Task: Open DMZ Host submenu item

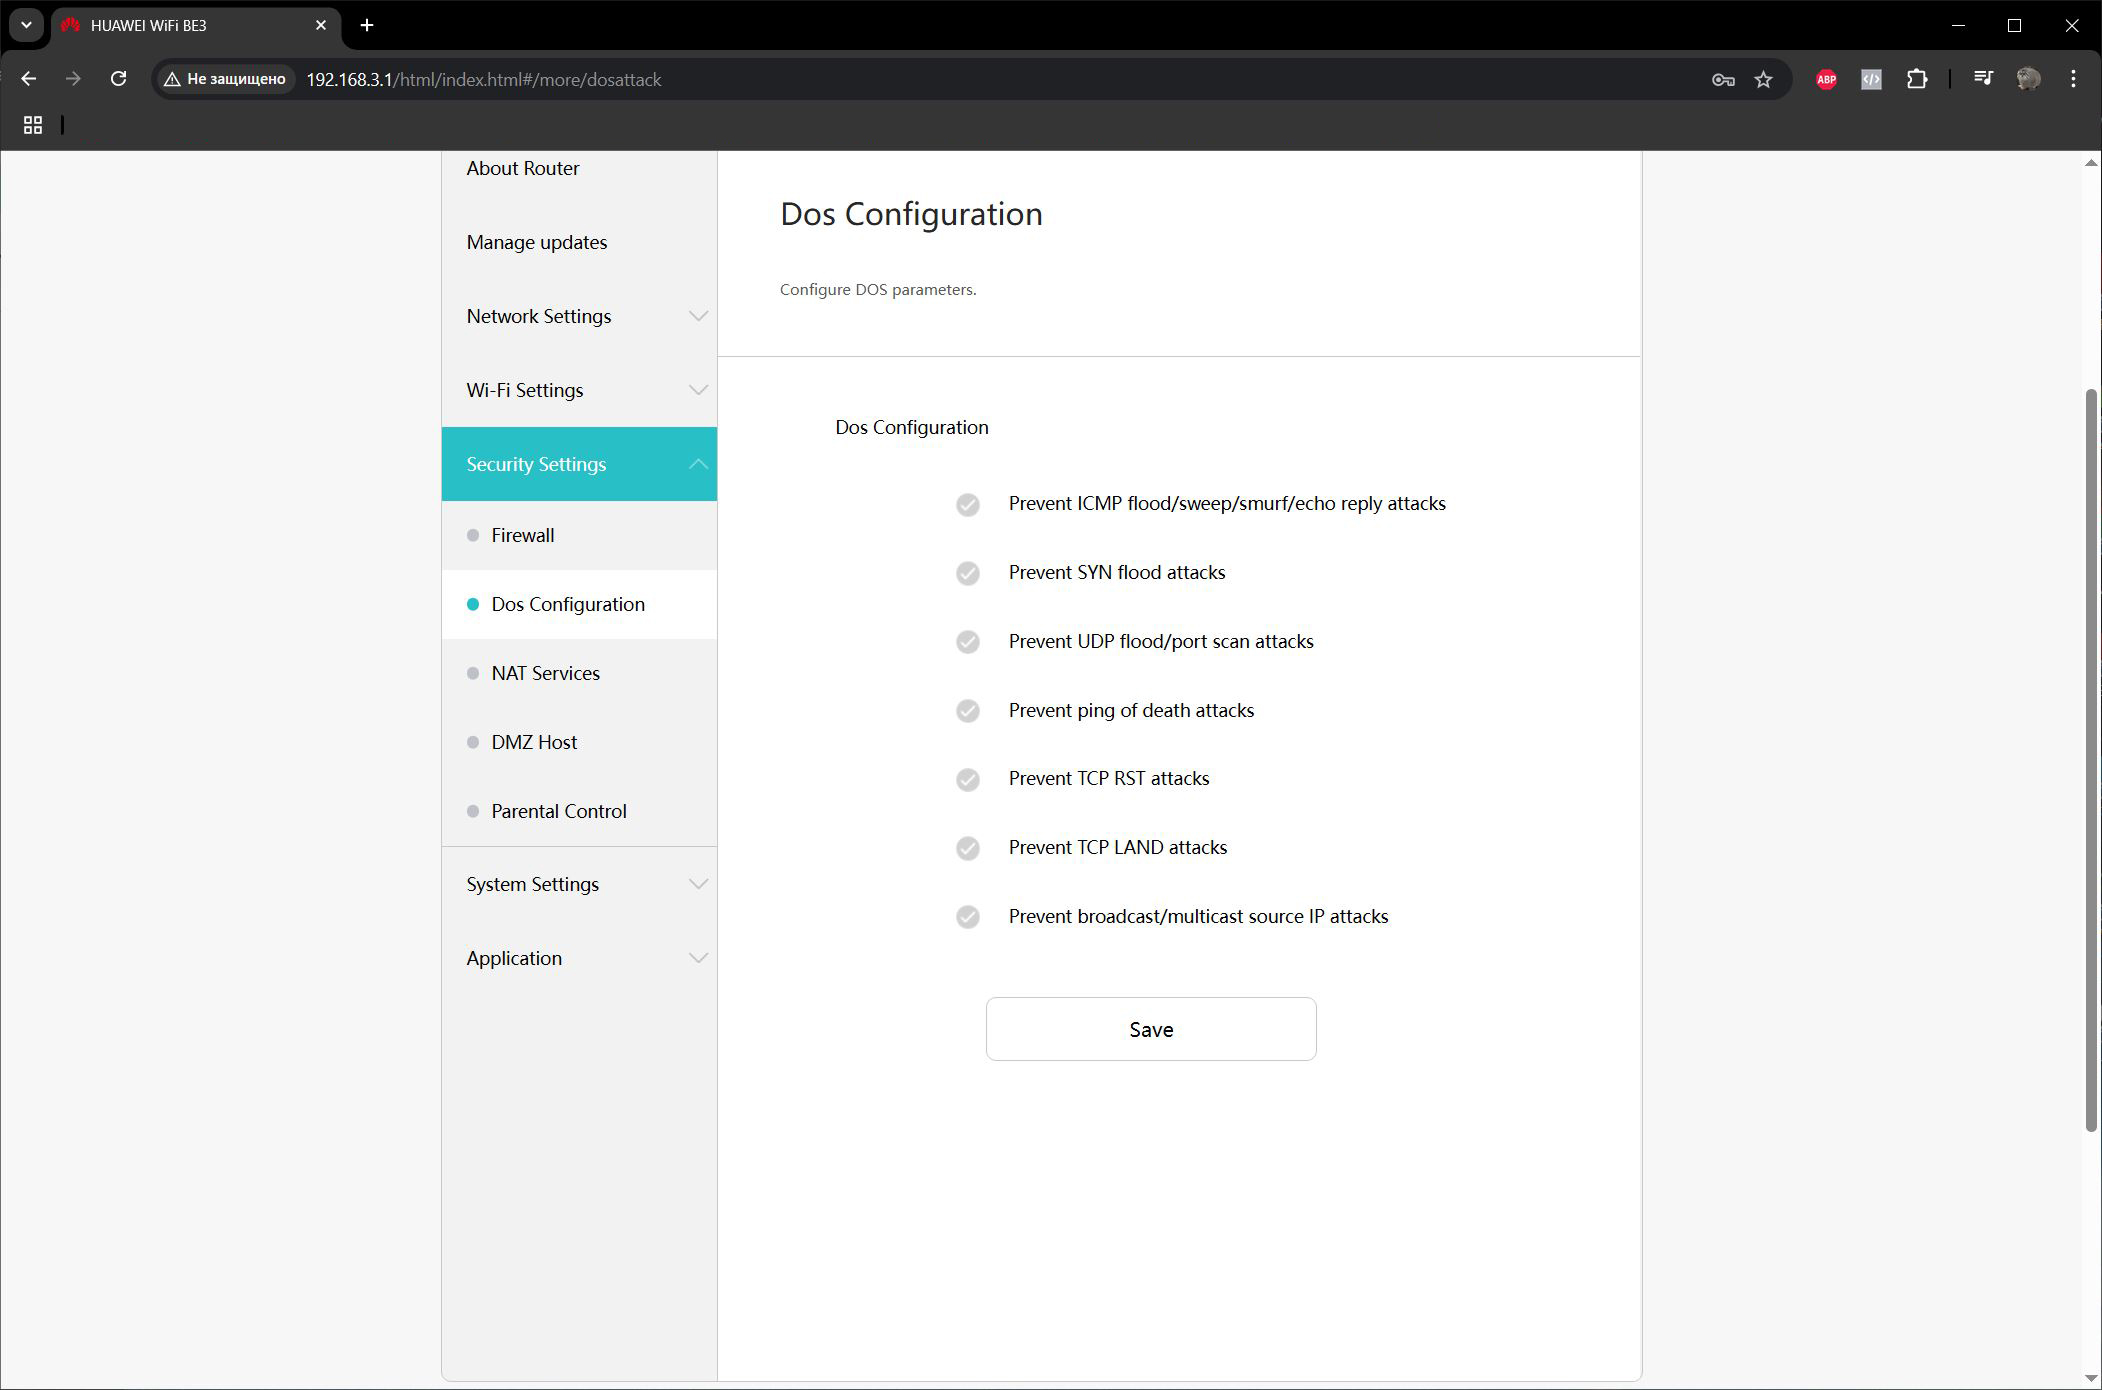Action: click(x=579, y=742)
